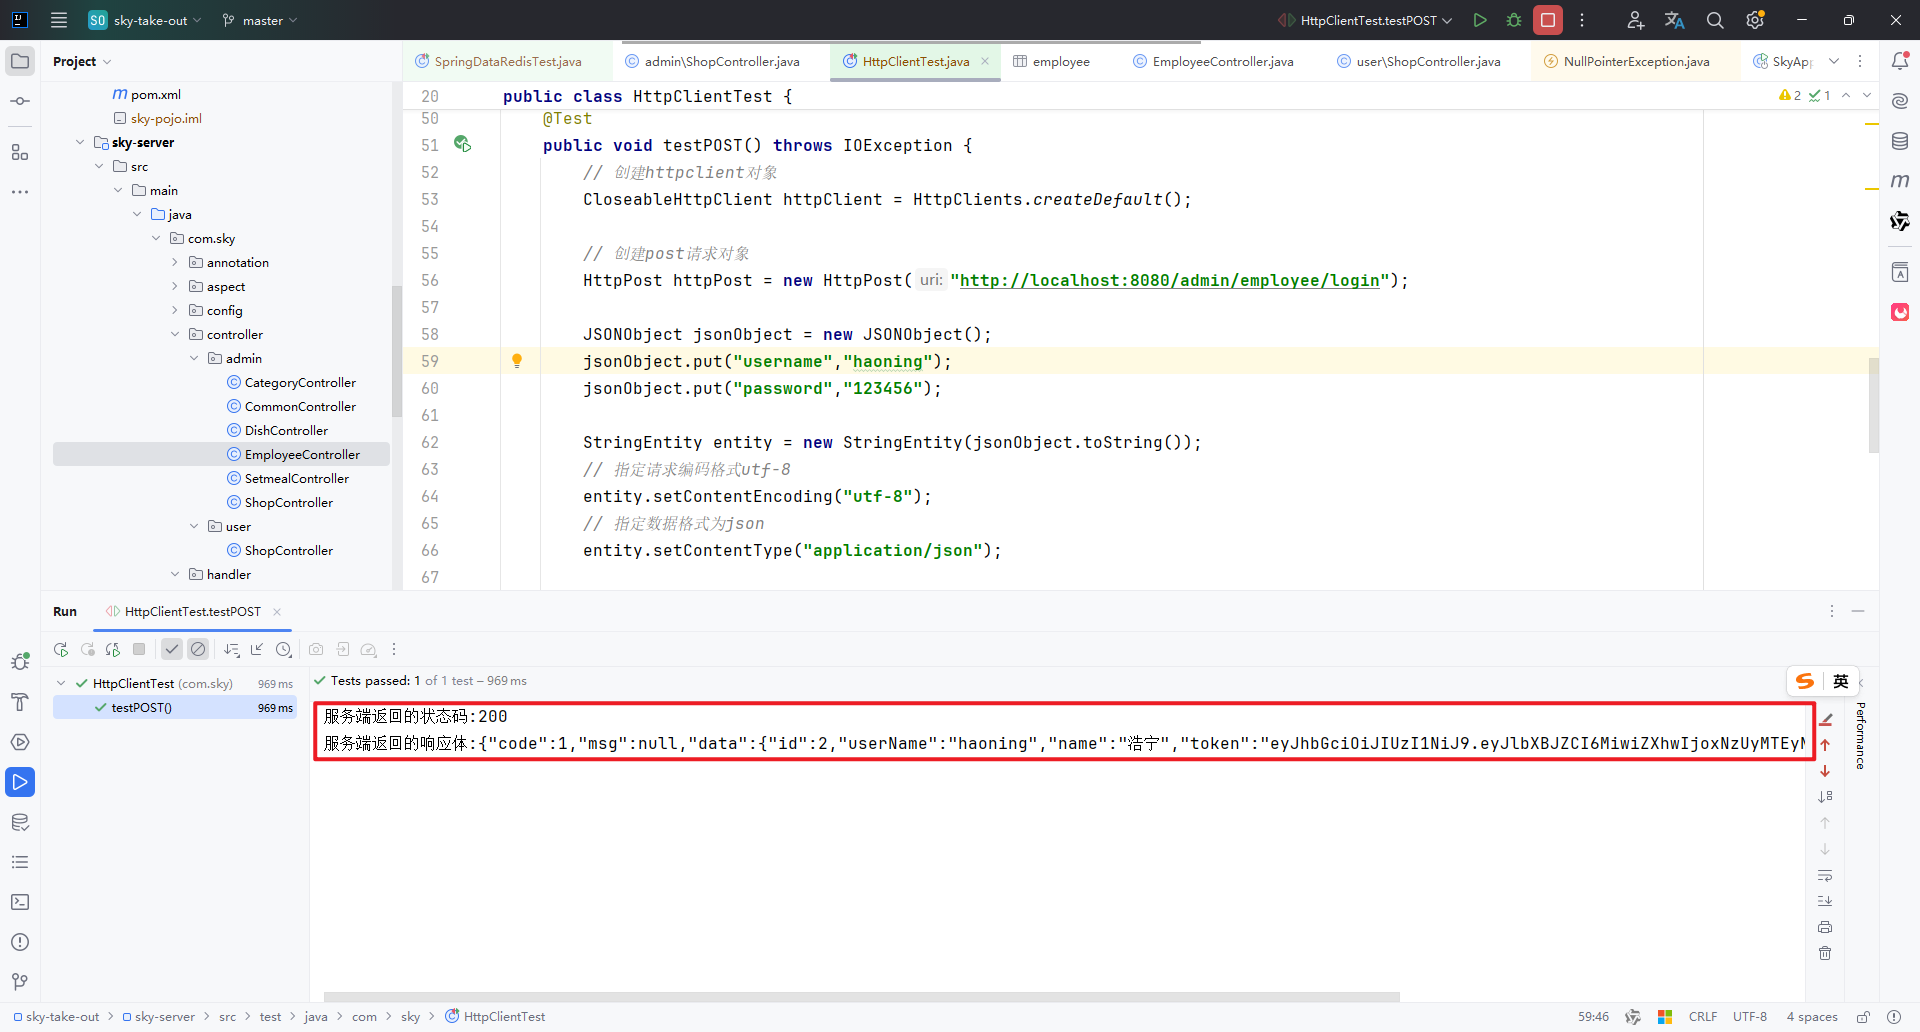Run the testPOST test with the green play button
1920x1032 pixels.
(x=1480, y=20)
